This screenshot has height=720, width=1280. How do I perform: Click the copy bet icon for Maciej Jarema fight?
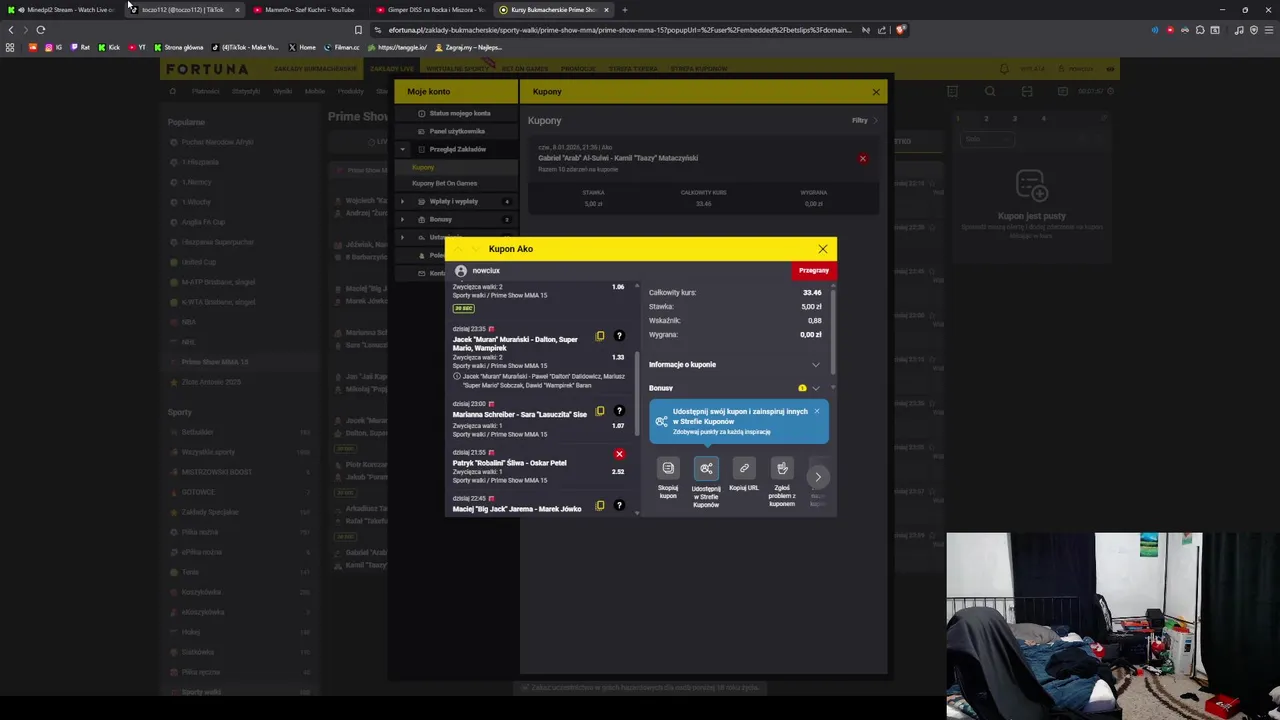(x=600, y=506)
